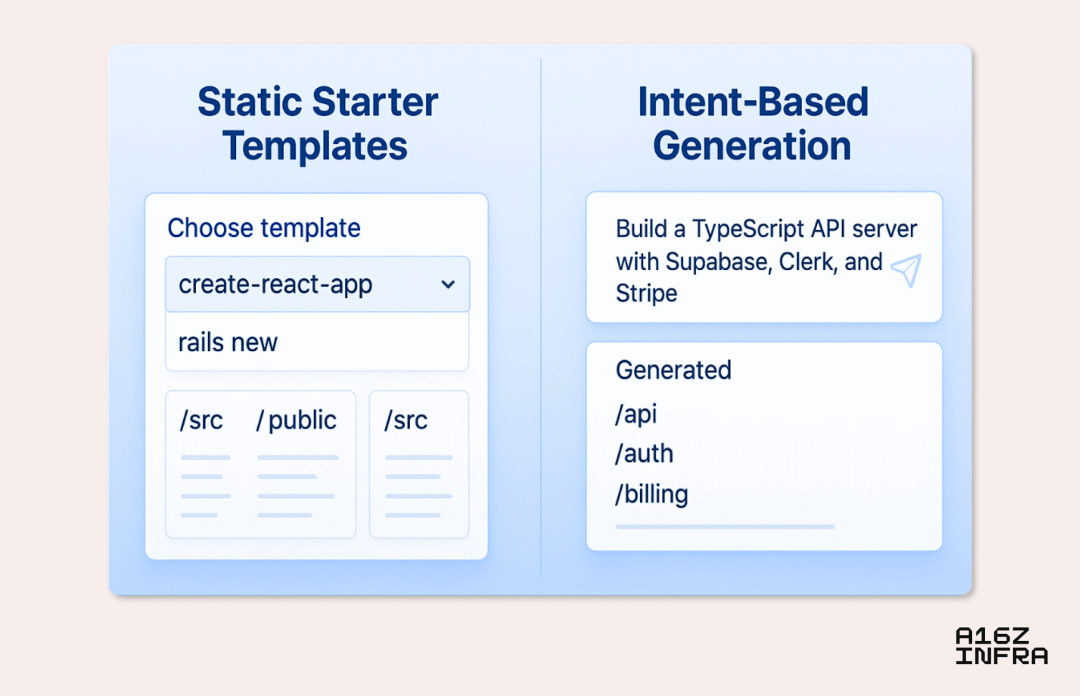Click the progress bar under /billing

click(x=725, y=526)
